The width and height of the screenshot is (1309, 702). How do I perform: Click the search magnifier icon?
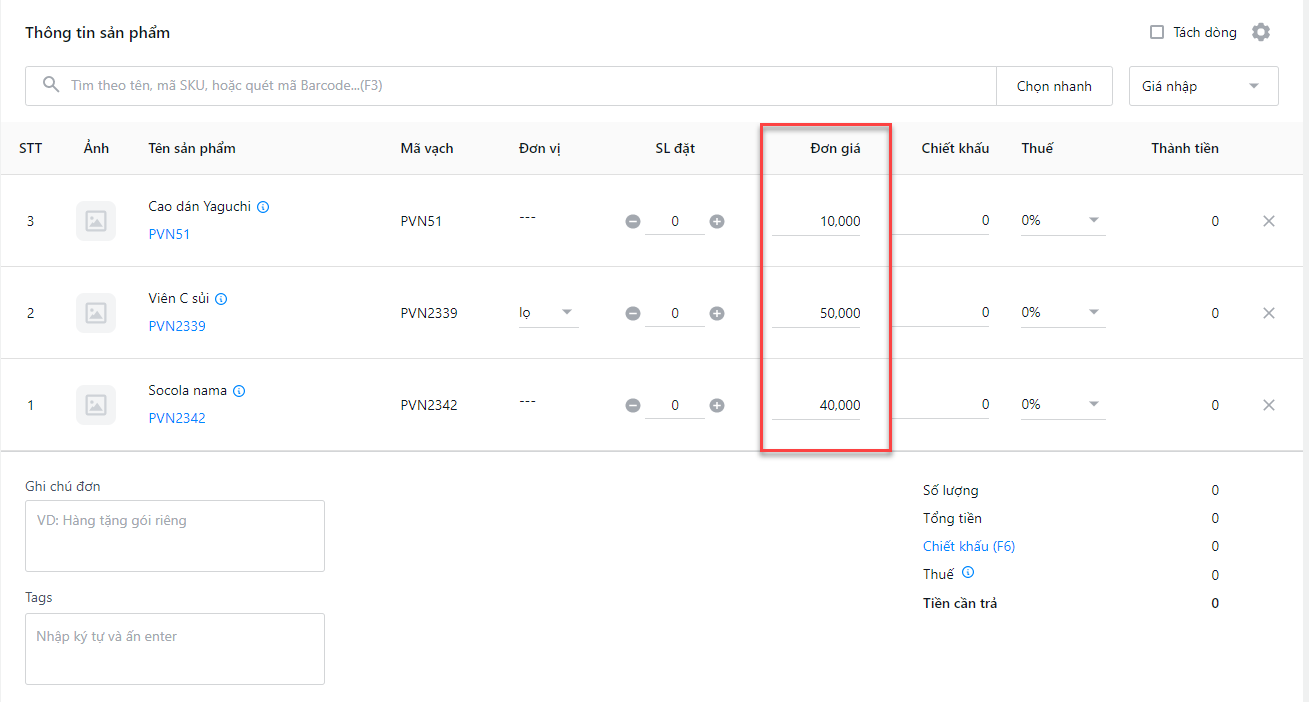point(51,85)
